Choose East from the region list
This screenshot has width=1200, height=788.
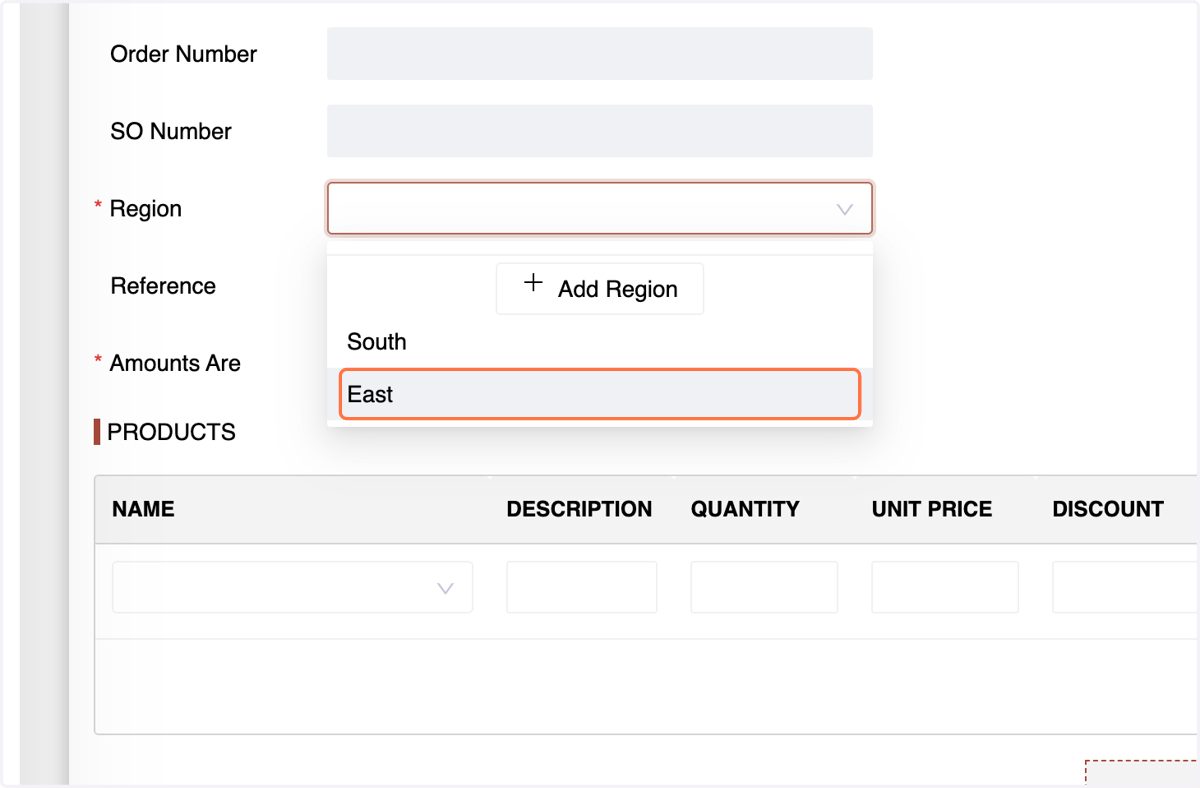(x=599, y=394)
